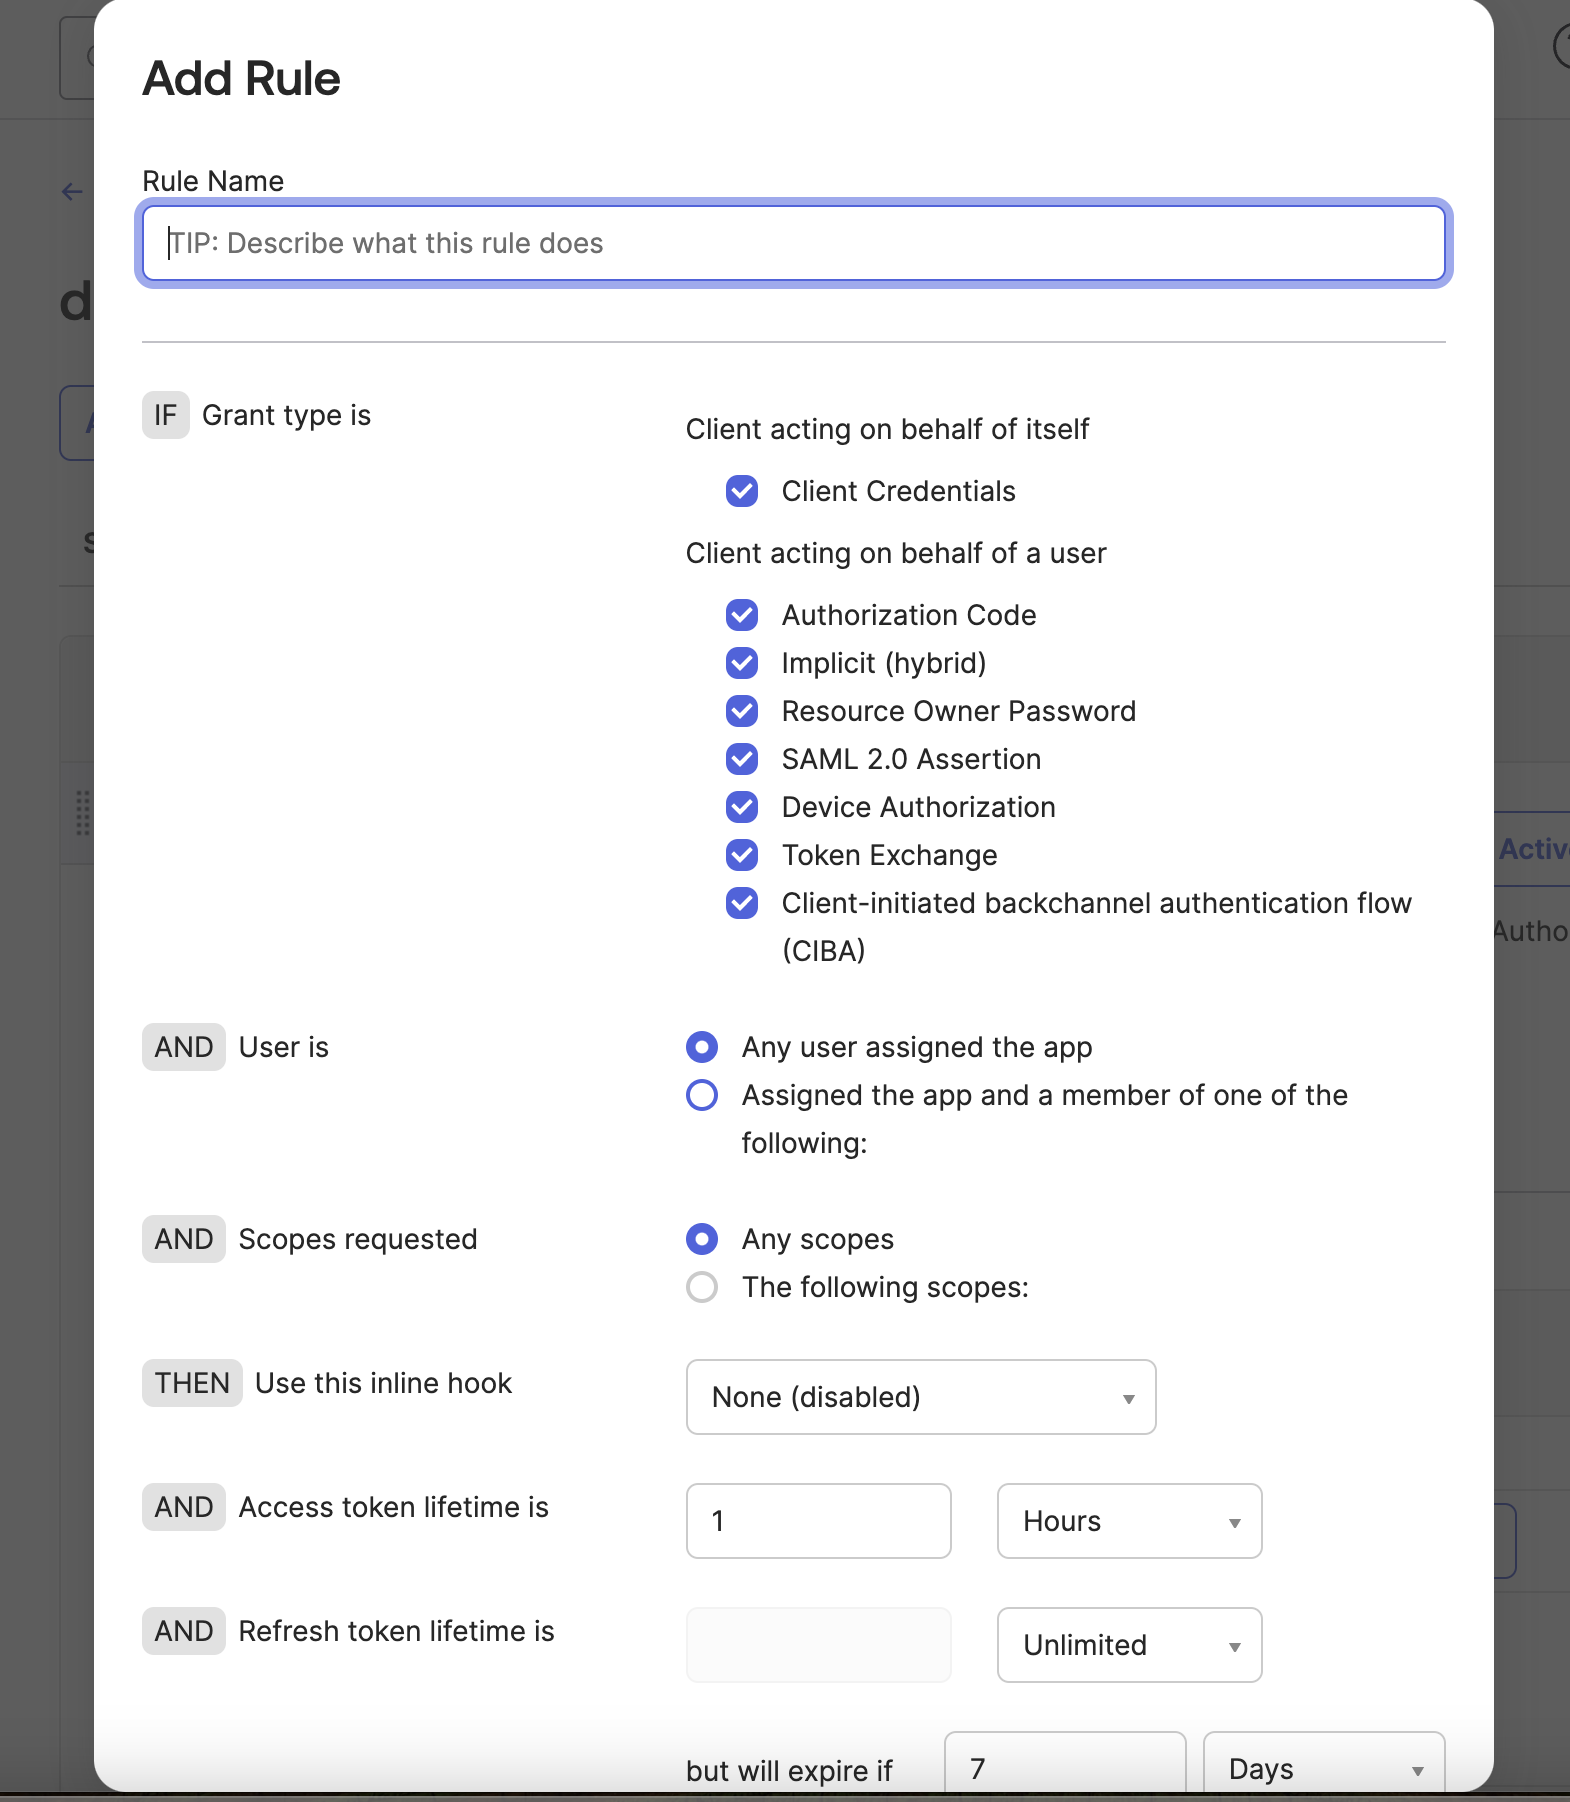The width and height of the screenshot is (1570, 1802).
Task: Choose 'The following scopes' radio option
Action: pyautogui.click(x=702, y=1287)
